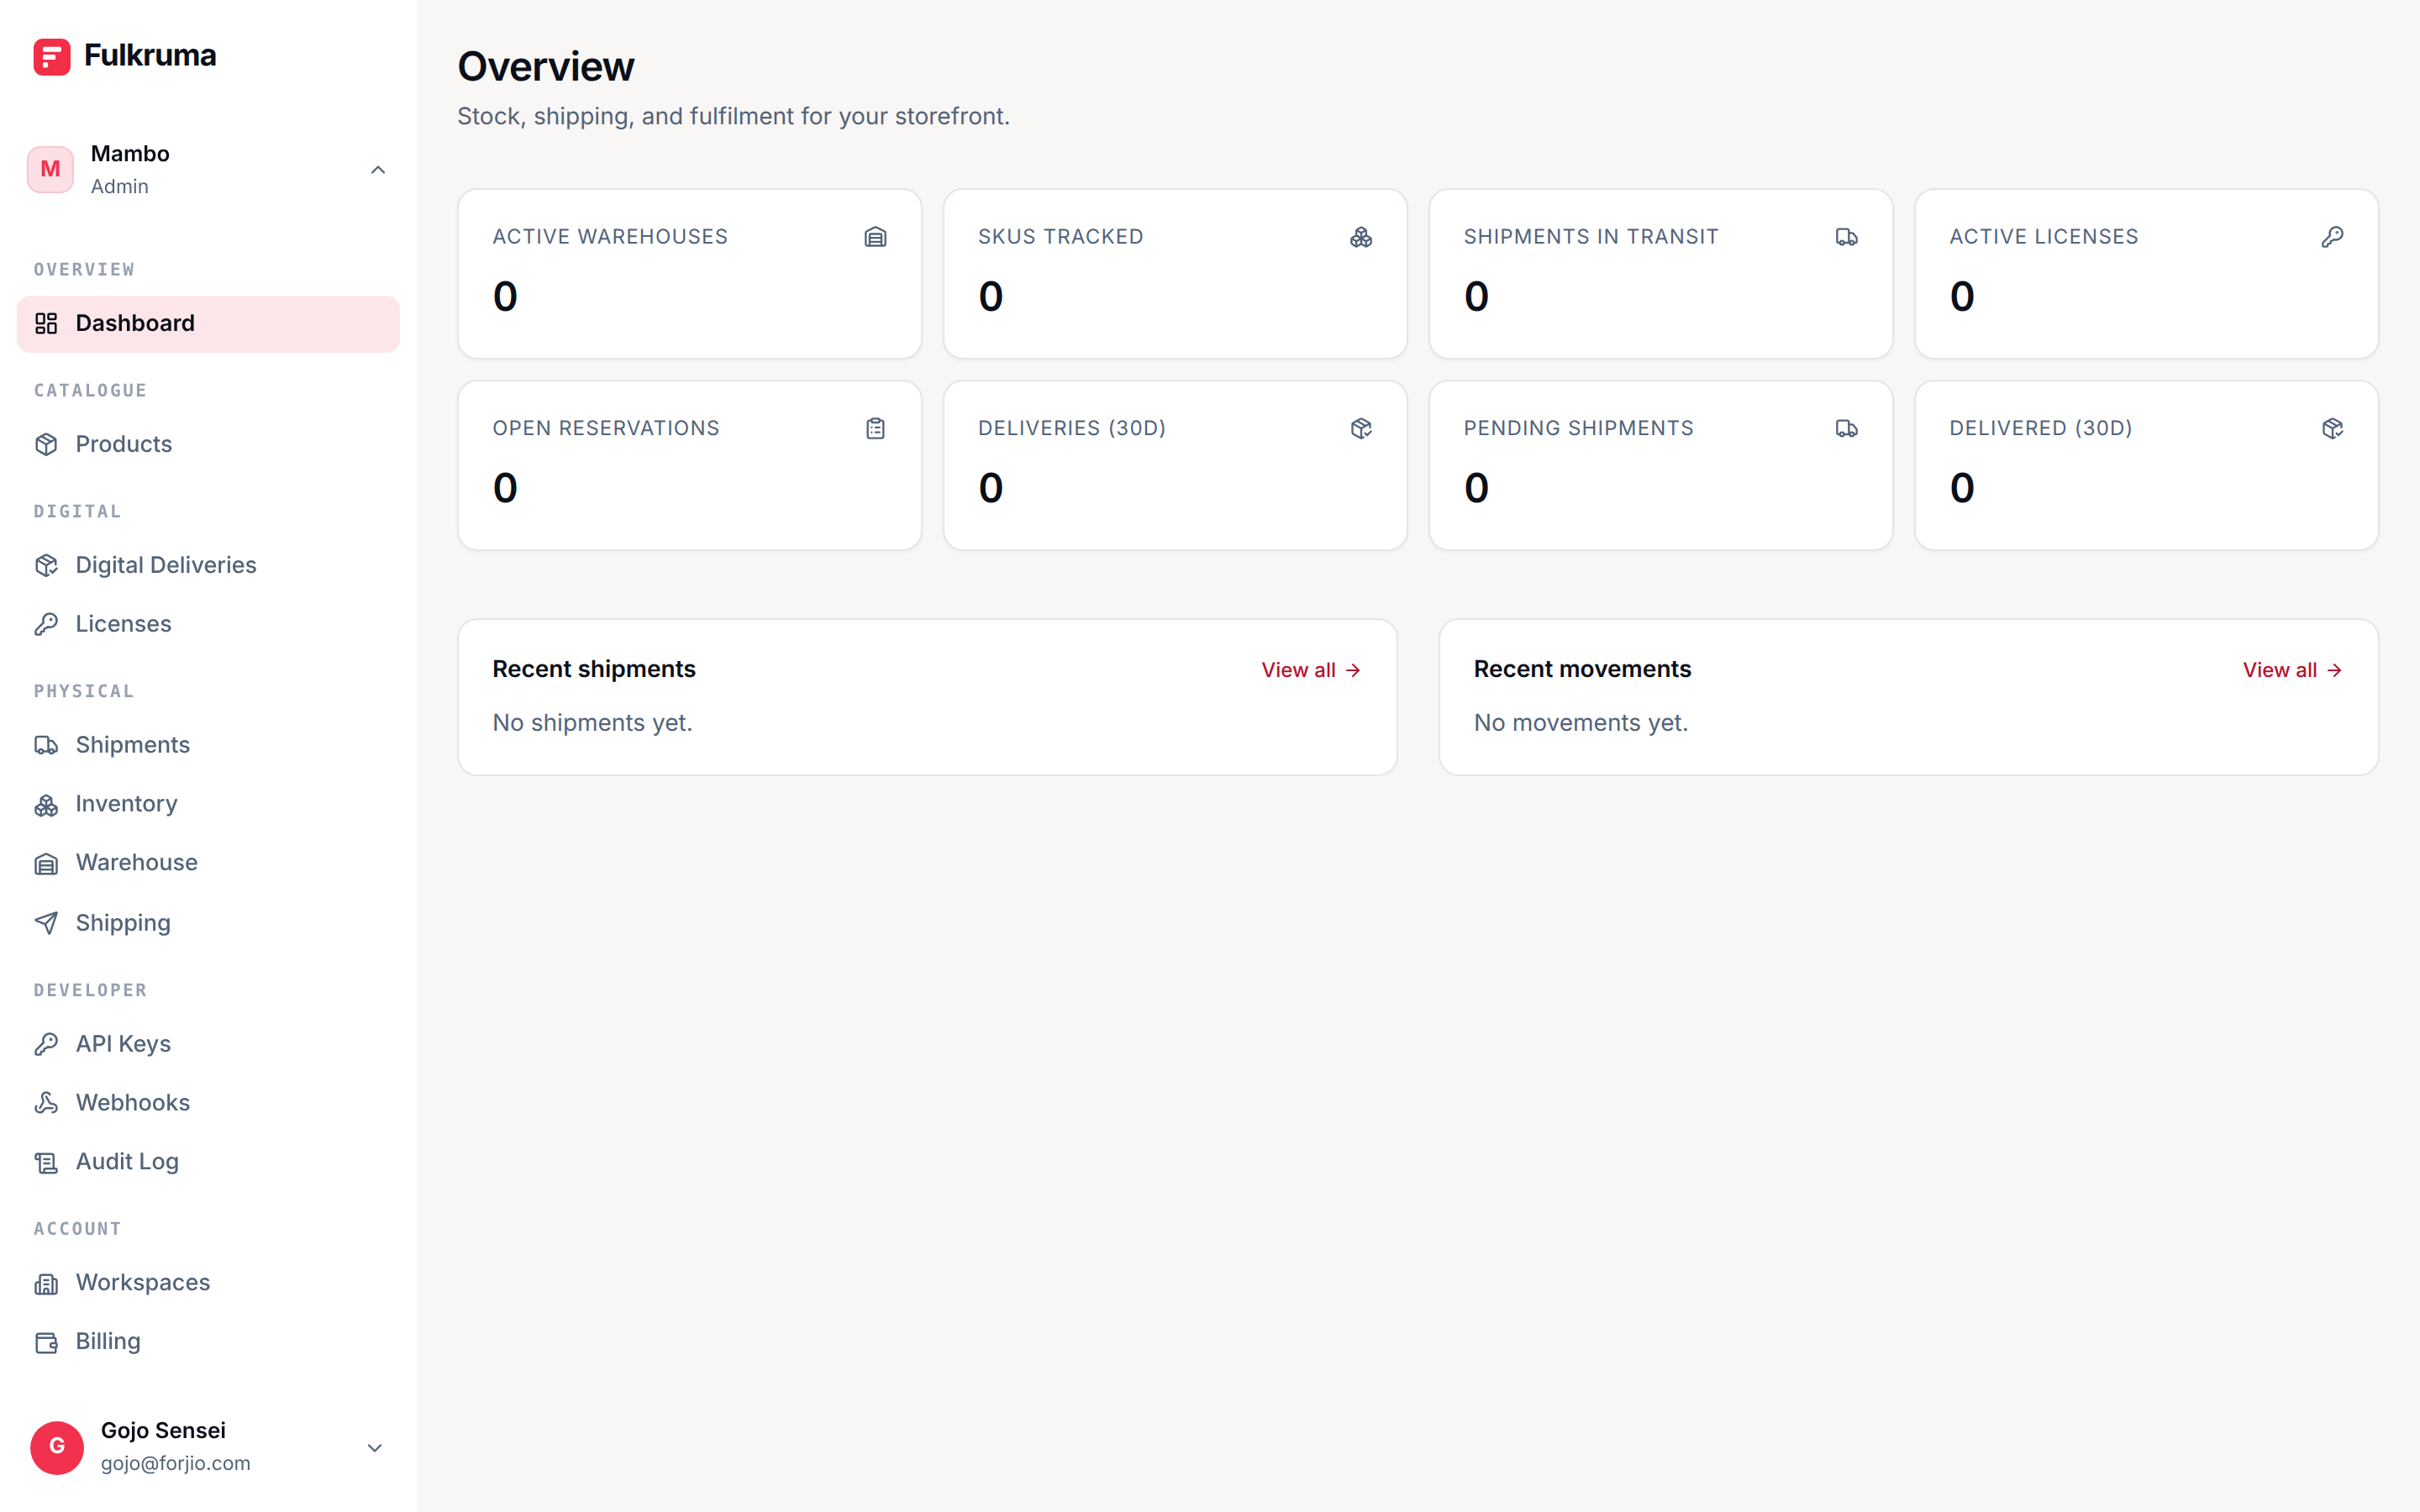The height and width of the screenshot is (1512, 2420).
Task: Click the SKUs Tracked boxes icon
Action: coord(1361,237)
